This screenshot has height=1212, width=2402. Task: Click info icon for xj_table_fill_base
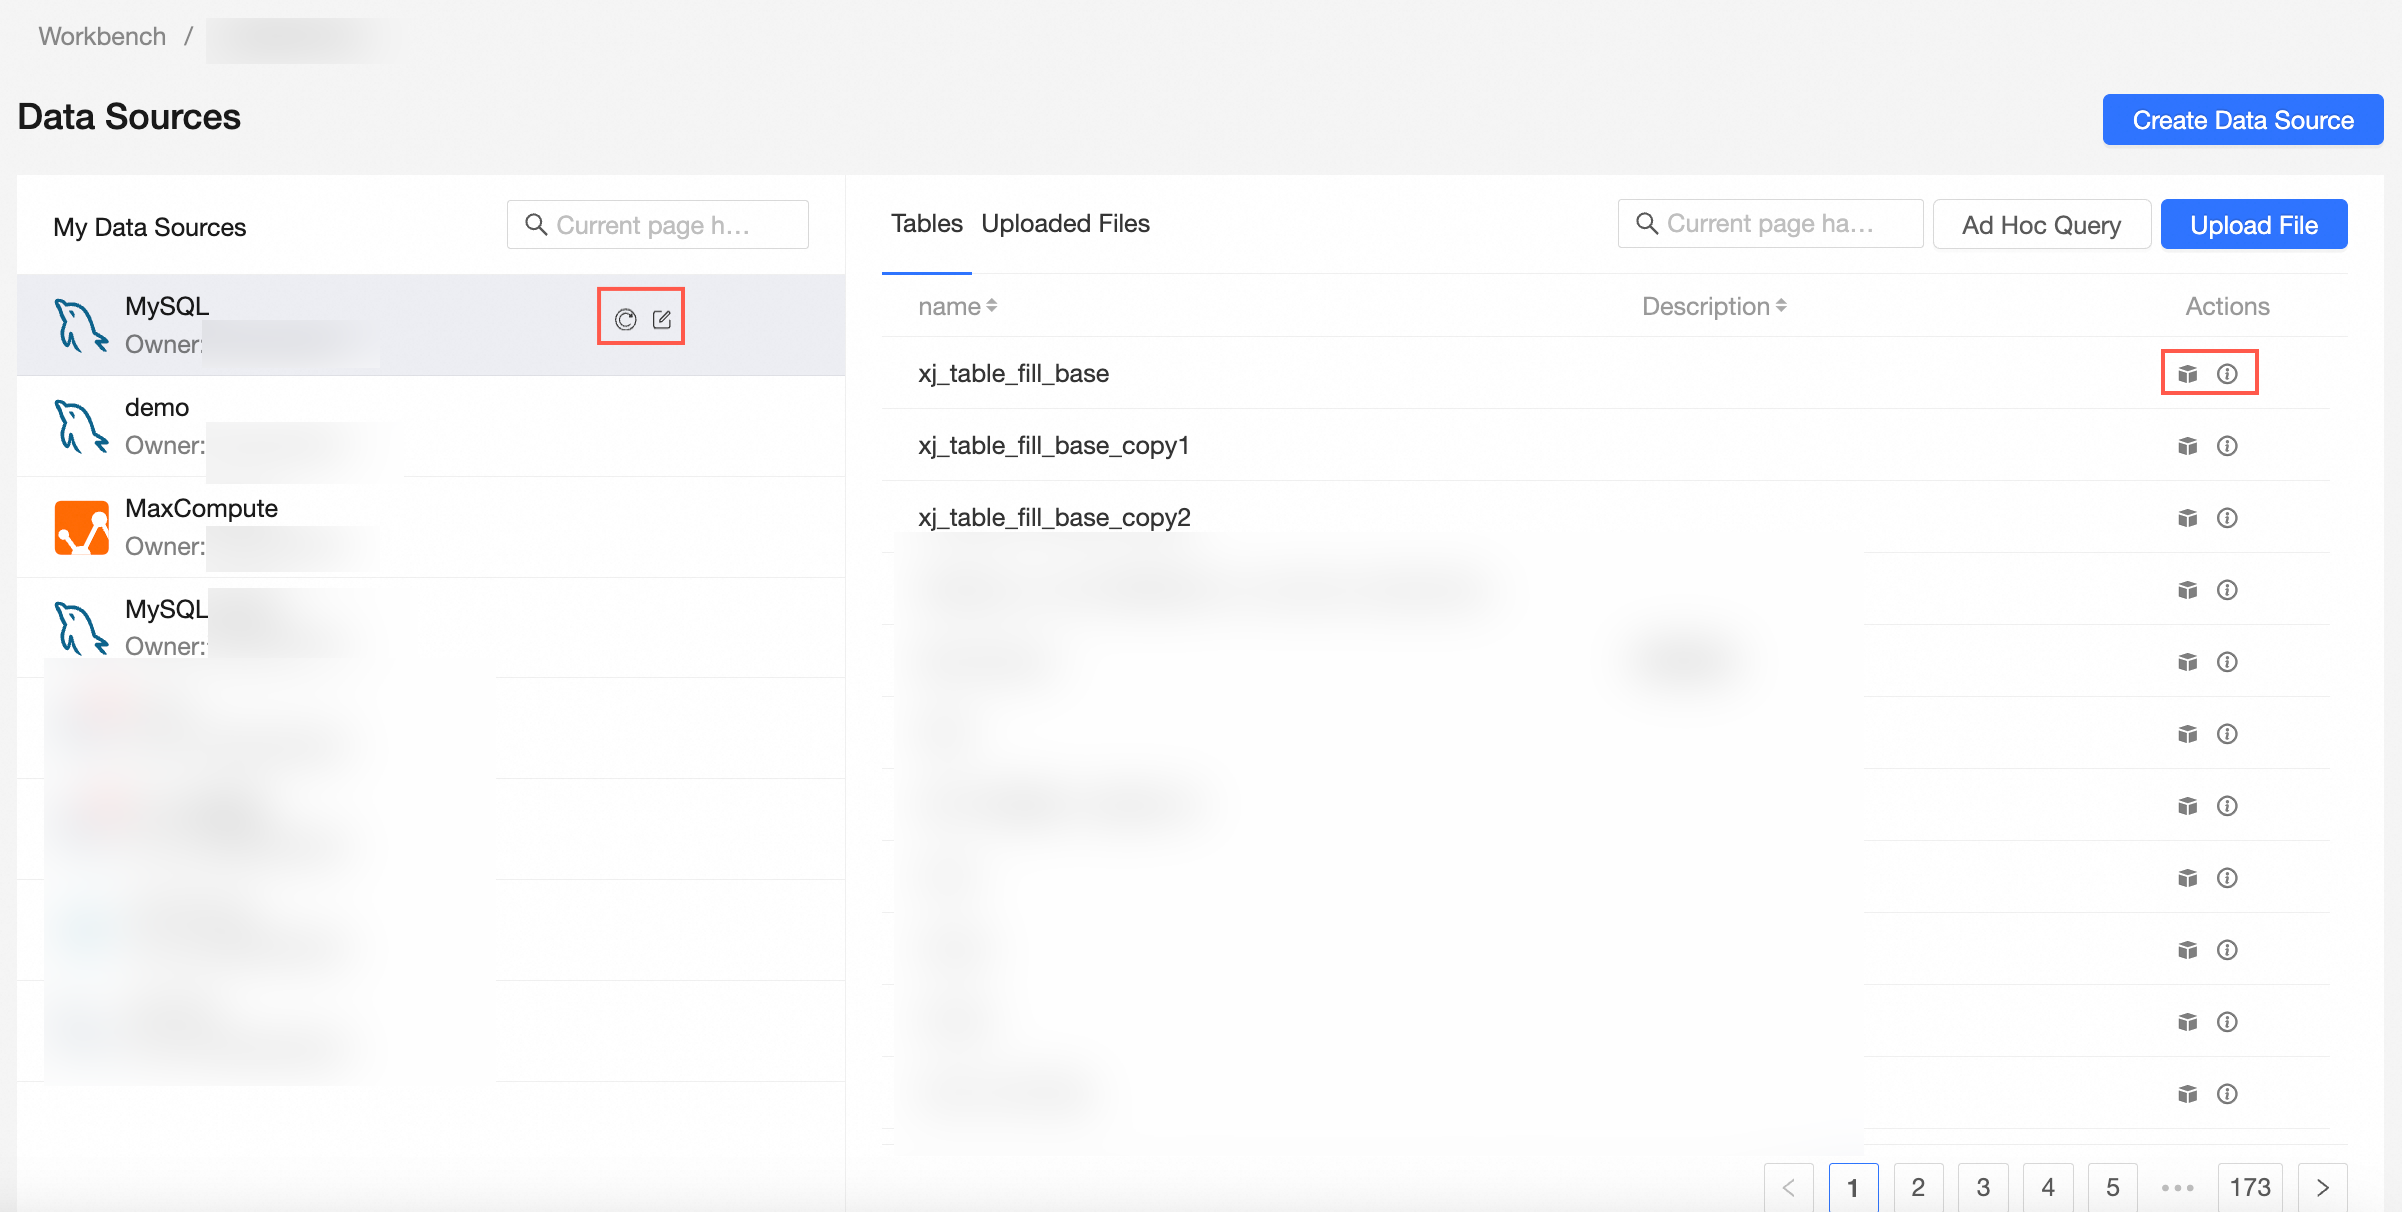pyautogui.click(x=2227, y=373)
